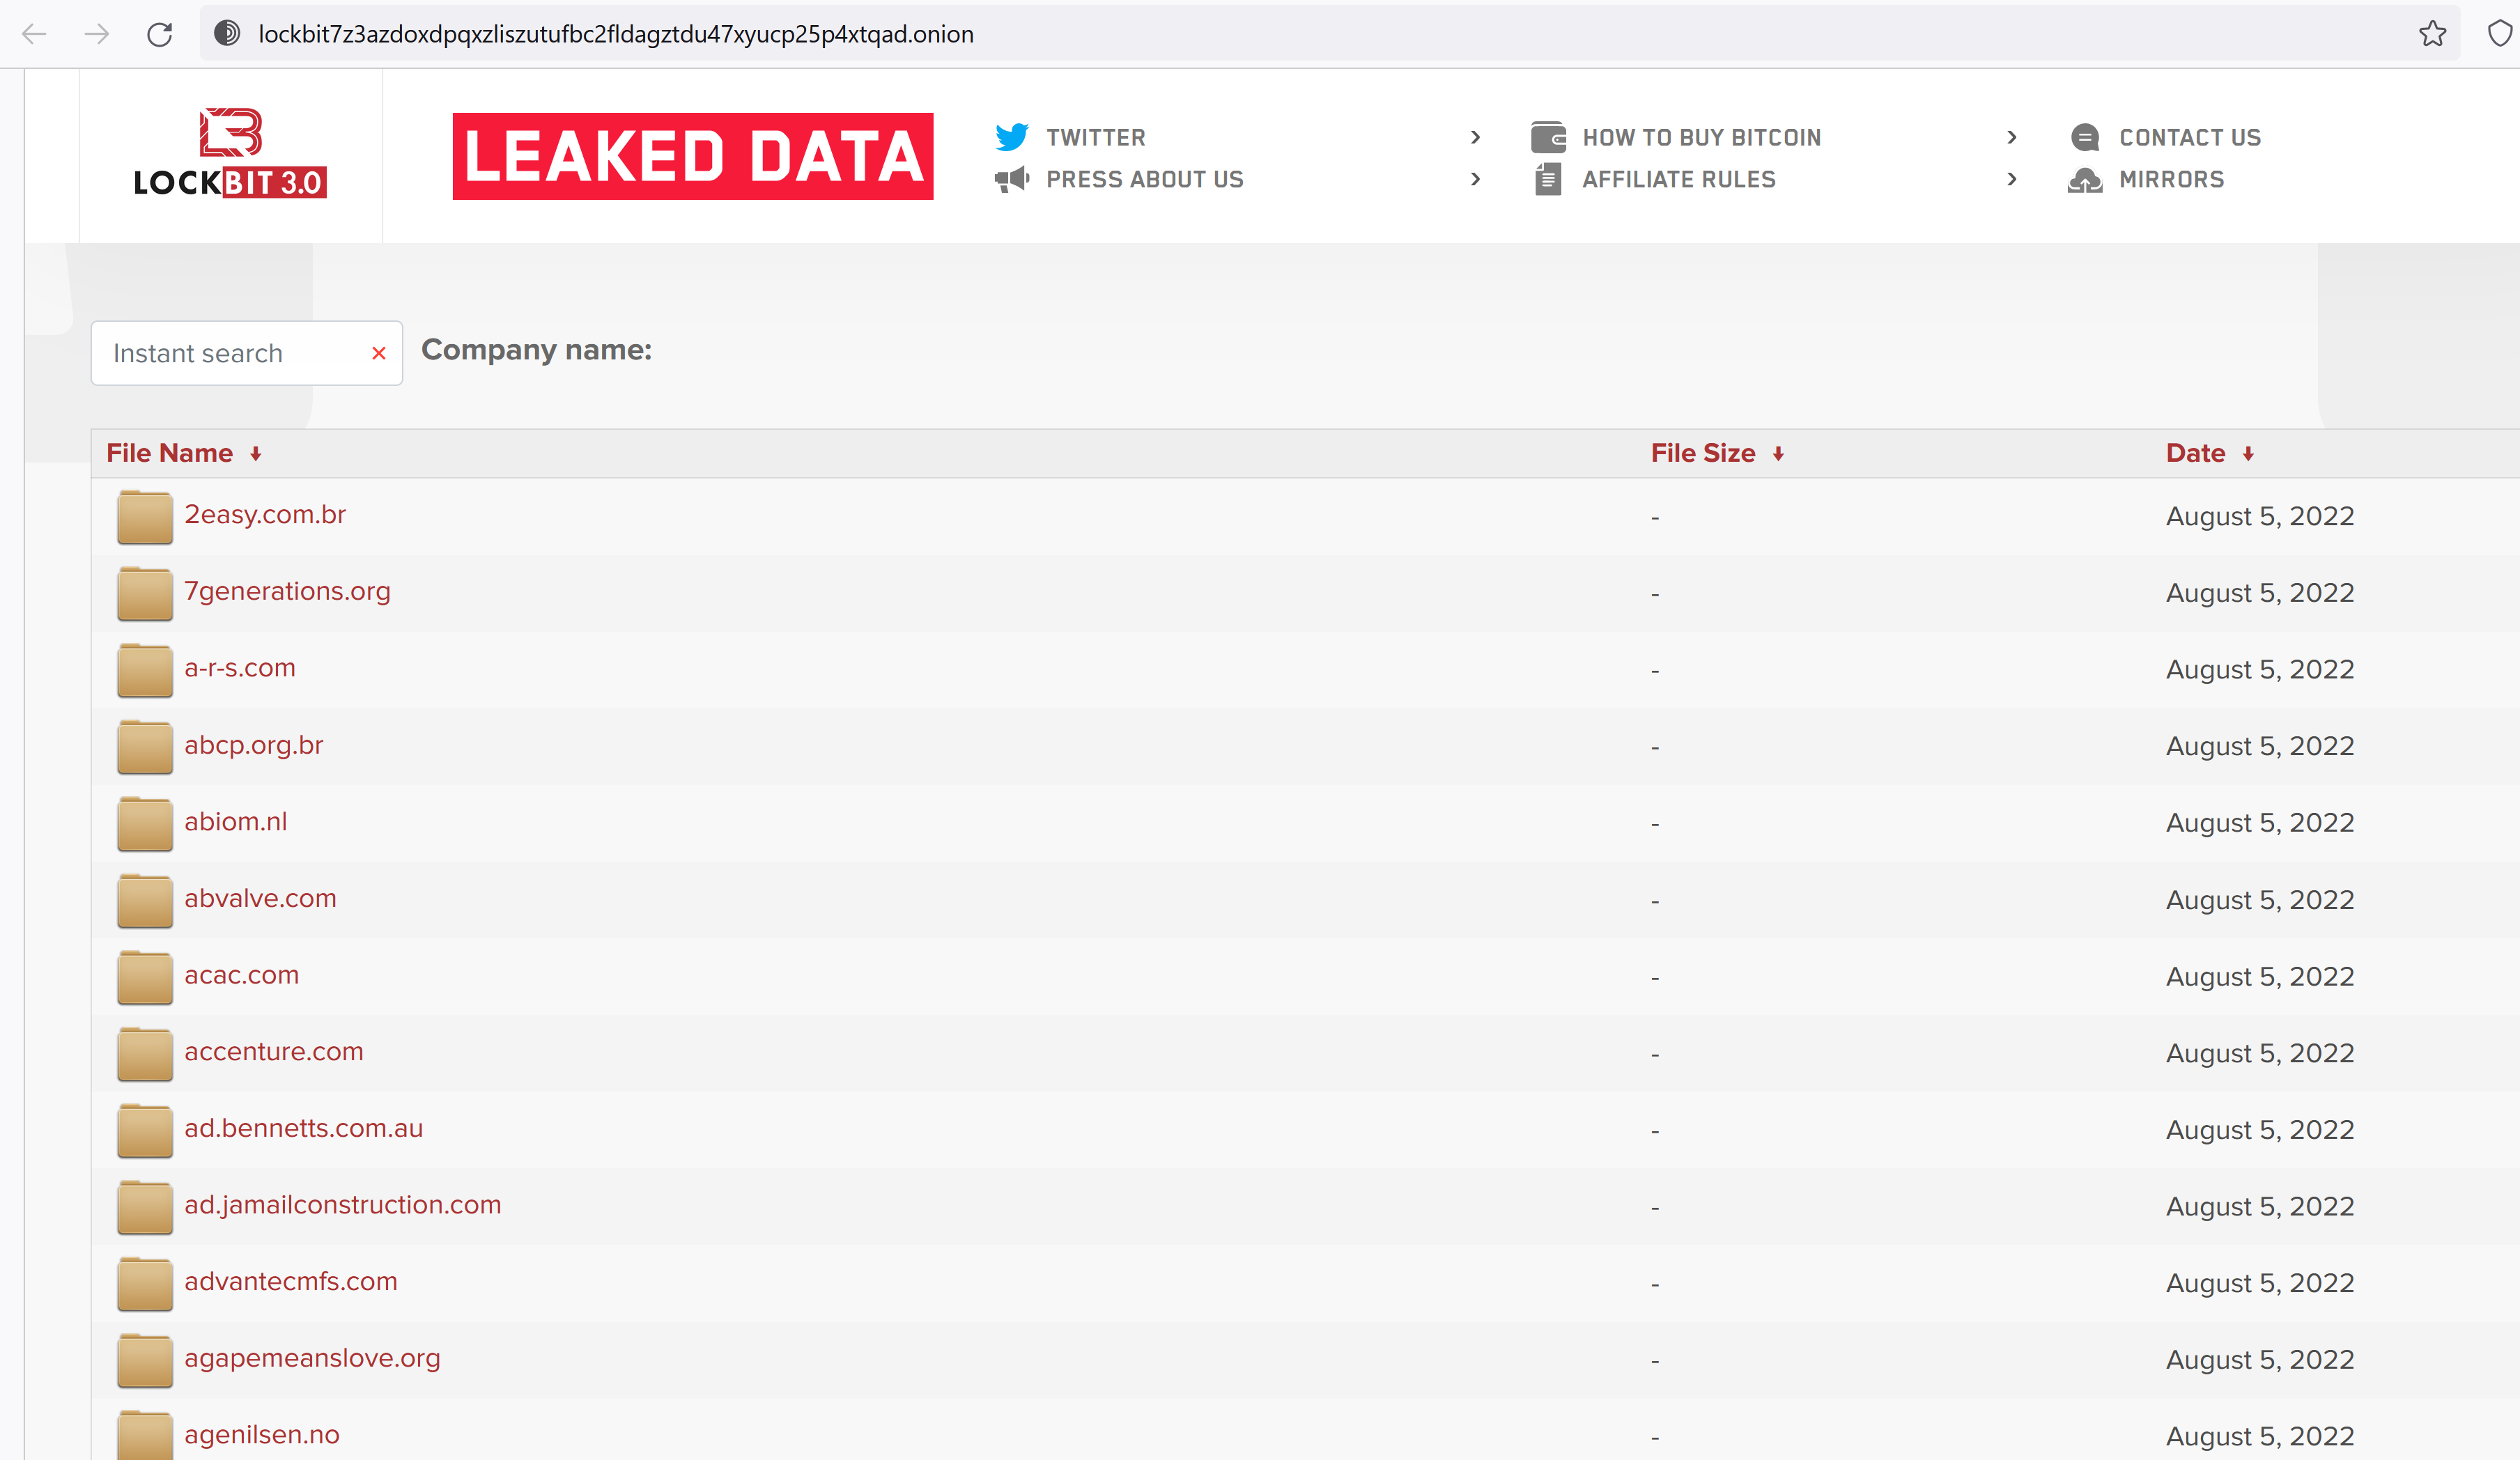Click the Leaked Data banner button

[692, 156]
